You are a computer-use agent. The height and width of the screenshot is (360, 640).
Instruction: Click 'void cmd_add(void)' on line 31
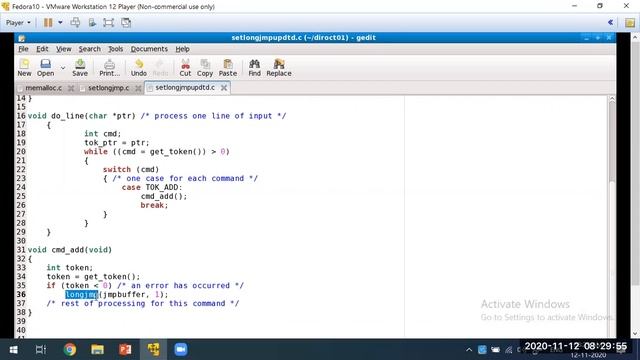70,250
